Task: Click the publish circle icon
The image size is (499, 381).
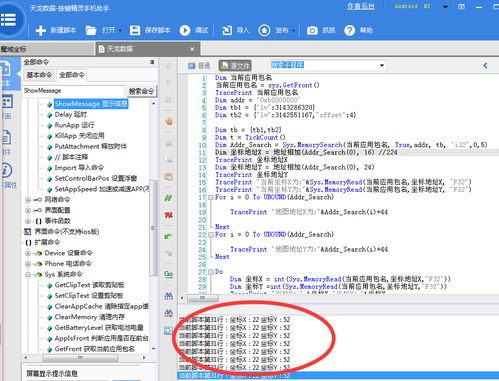Action: tap(264, 30)
